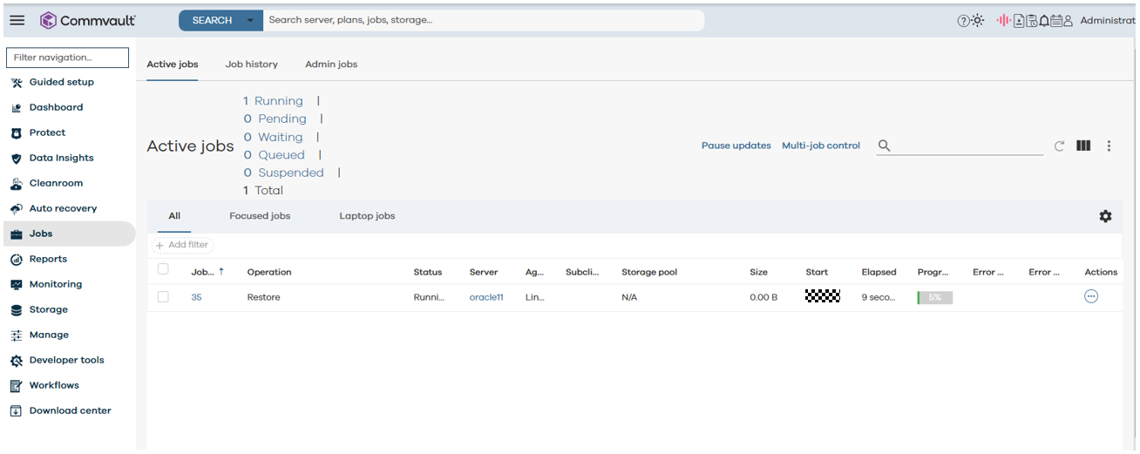The height and width of the screenshot is (454, 1140).
Task: Open the oracle11 server link
Action: (486, 297)
